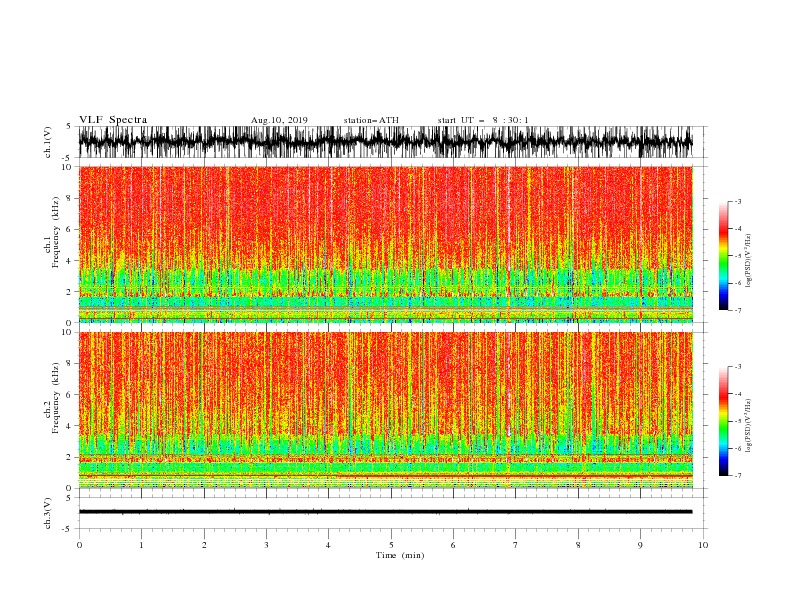This screenshot has height=612, width=792.
Task: Click the "7" minute tick label on time axis
Action: (515, 545)
